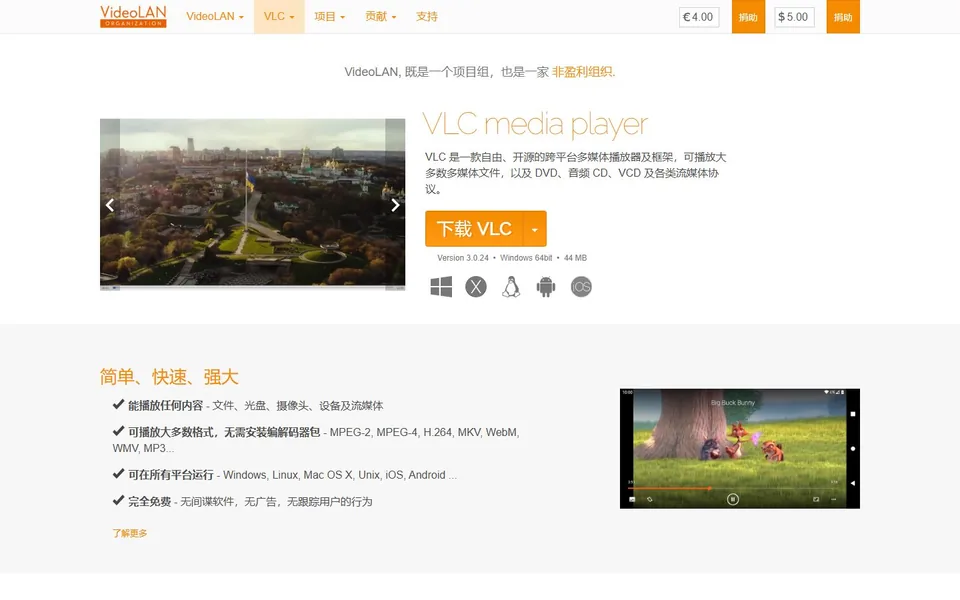Click the Big Buck Bunny player screenshot
The width and height of the screenshot is (960, 600).
point(740,448)
